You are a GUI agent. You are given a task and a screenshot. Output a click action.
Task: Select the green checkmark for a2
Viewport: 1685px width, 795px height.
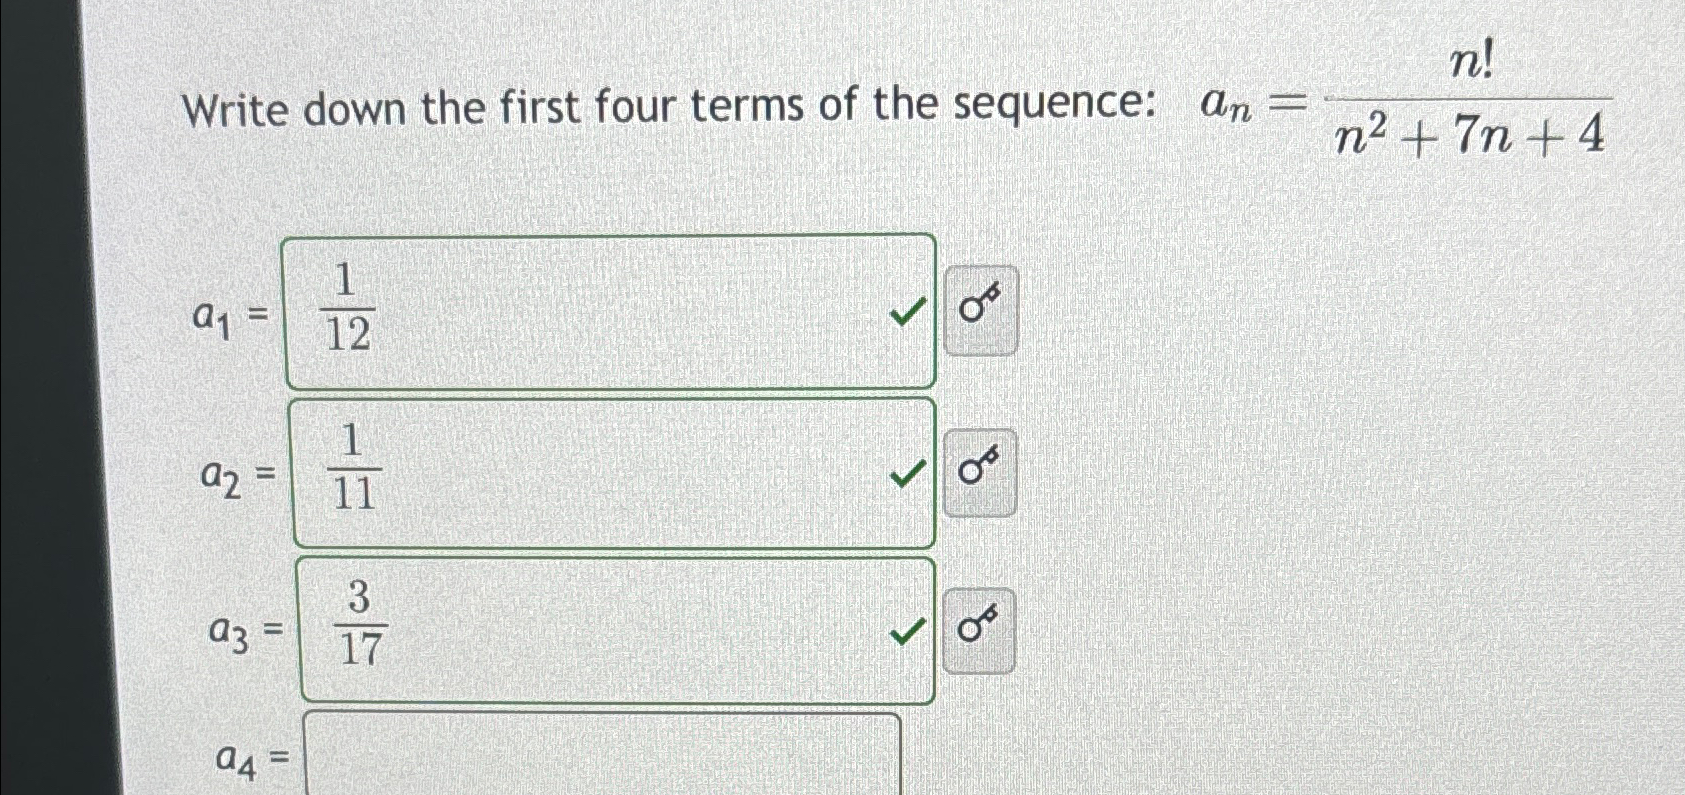(906, 473)
